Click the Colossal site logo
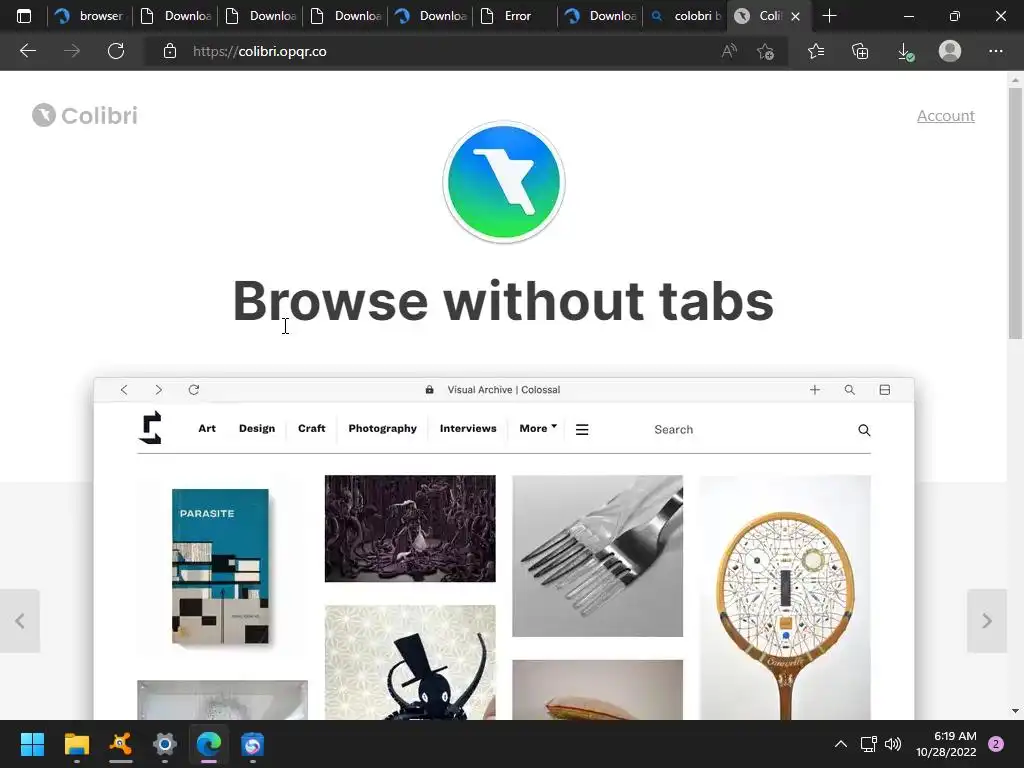The image size is (1024, 768). pyautogui.click(x=151, y=428)
